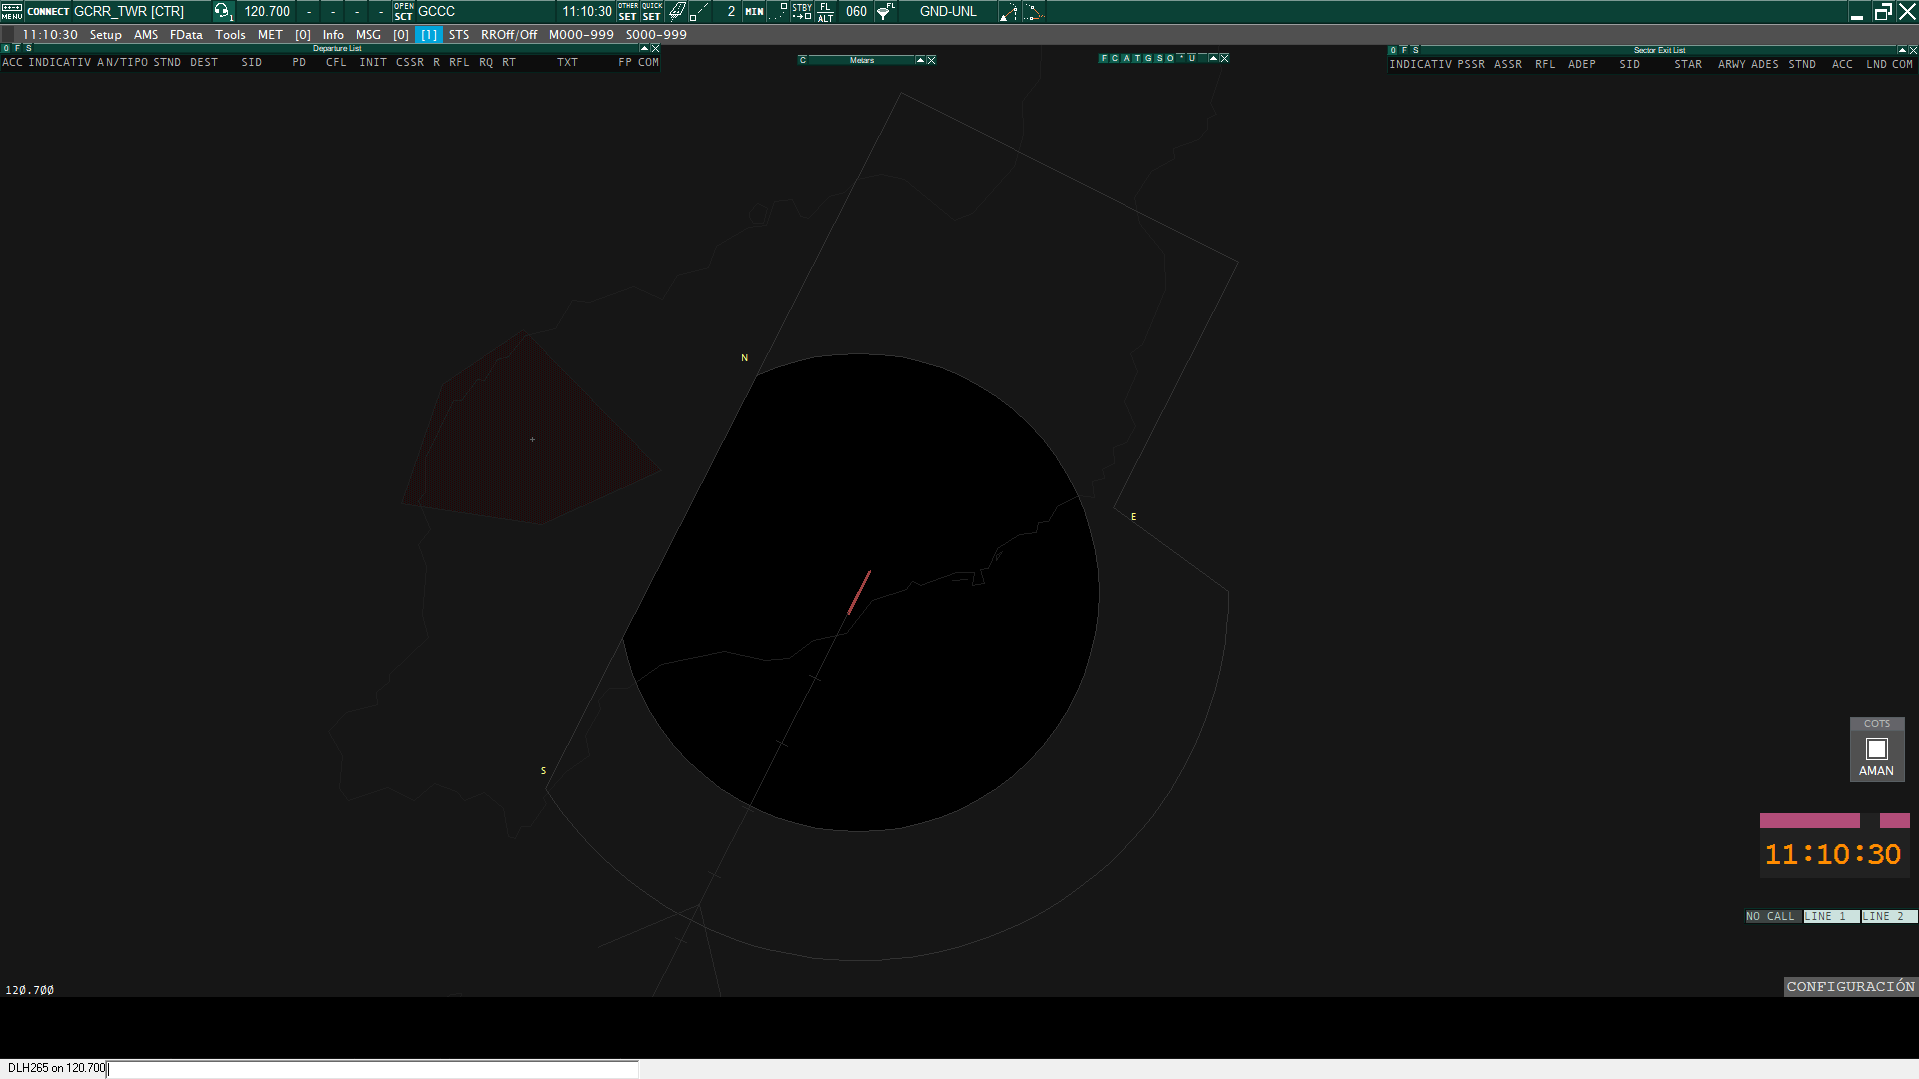Click the F option in Sector Exit List header
The image size is (1919, 1079).
tap(1404, 50)
